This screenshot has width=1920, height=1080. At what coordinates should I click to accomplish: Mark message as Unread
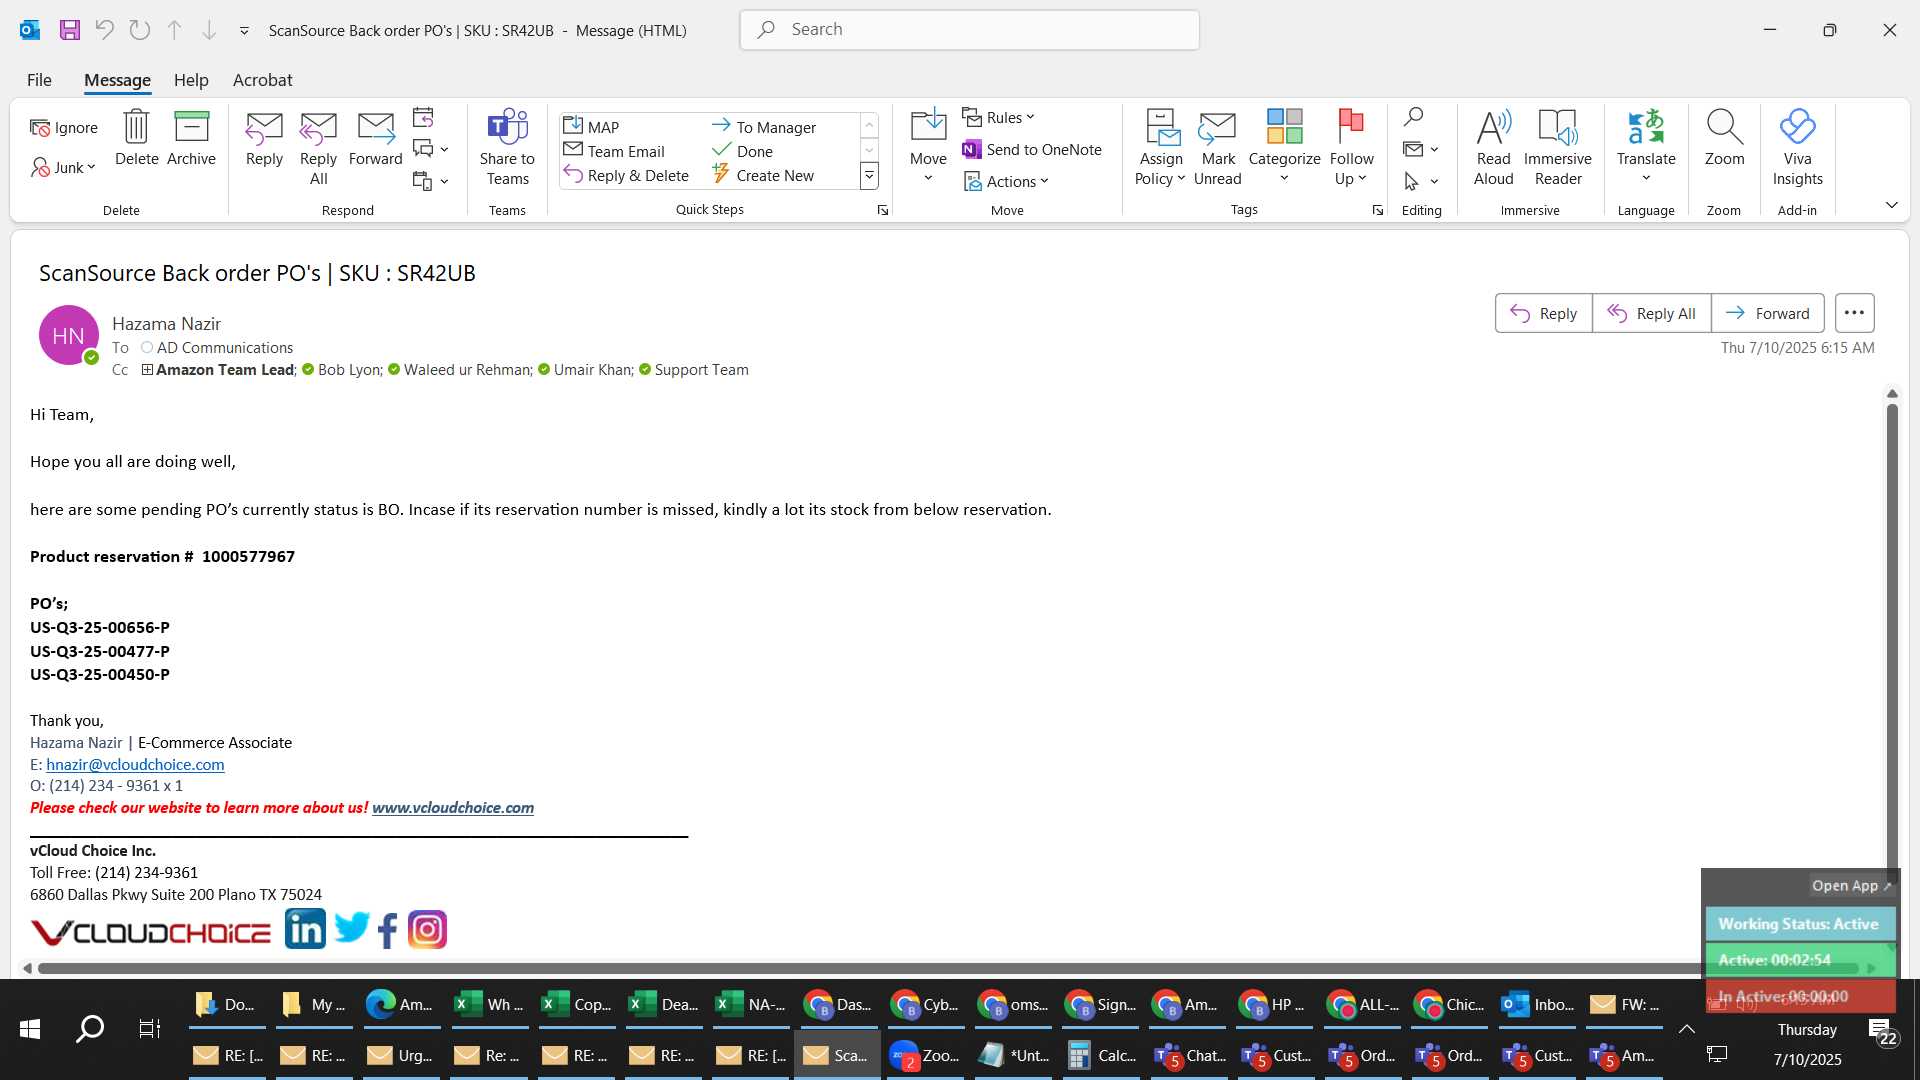1217,148
